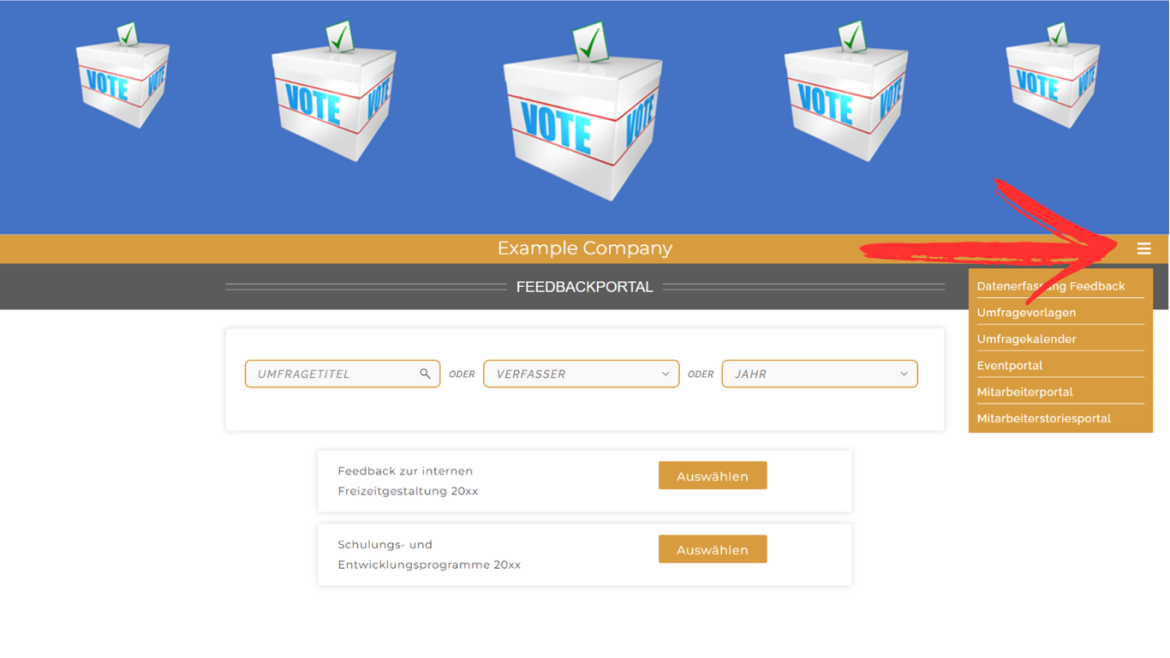Screen dimensions: 1170x658
Task: Select Mitarbeiterportal from the menu
Action: [x=1024, y=392]
